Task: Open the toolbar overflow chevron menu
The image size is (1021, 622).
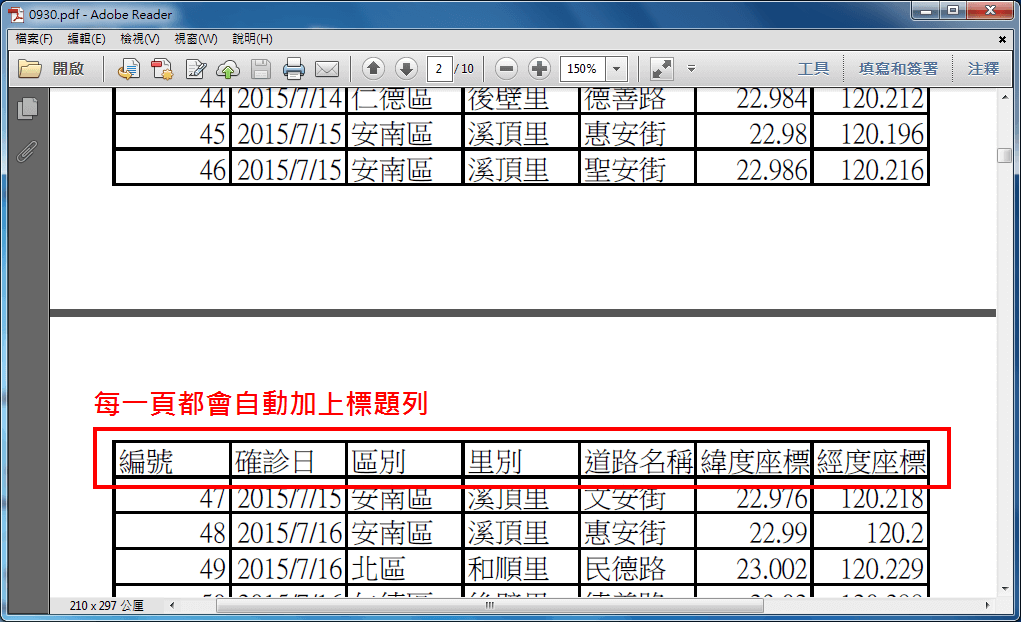Action: [690, 69]
